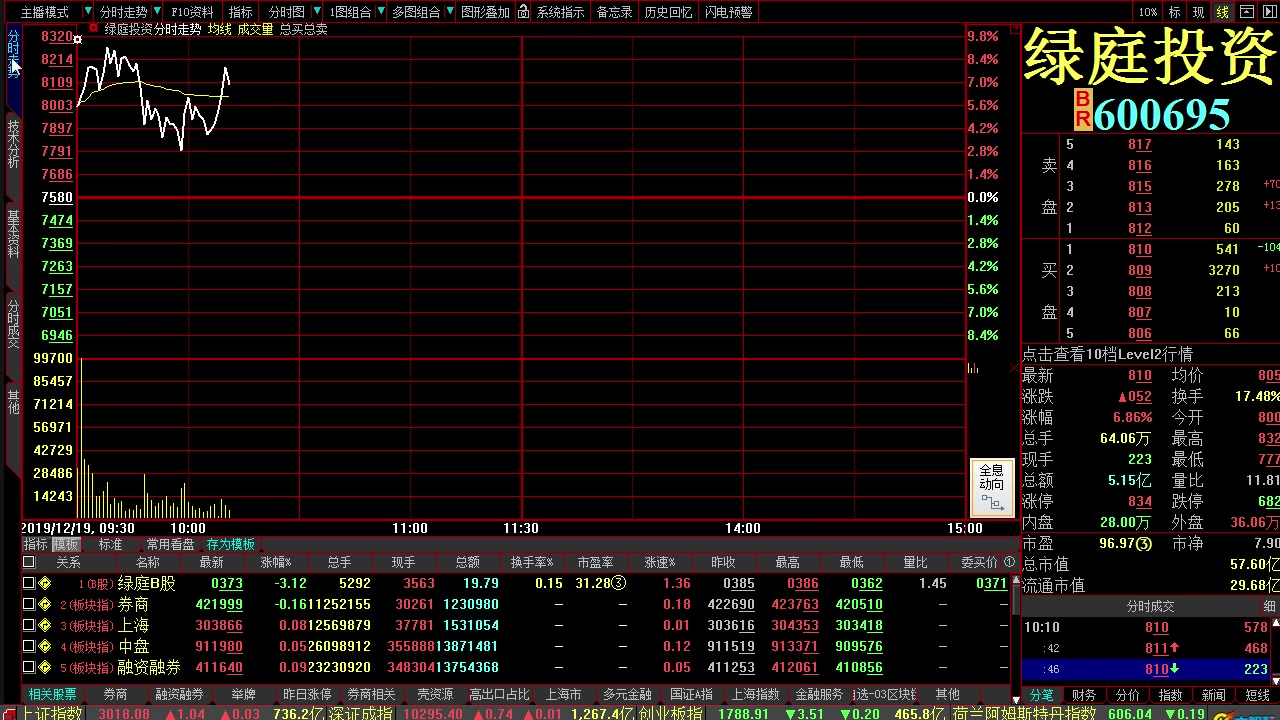This screenshot has height=720, width=1280.
Task: Click the 换手率% column header
Action: (532, 562)
